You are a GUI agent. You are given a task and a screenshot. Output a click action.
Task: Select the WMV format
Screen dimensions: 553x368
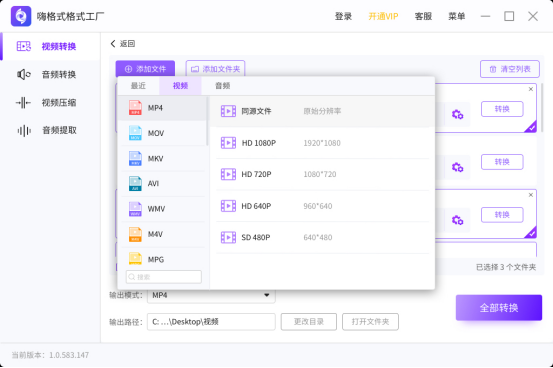tap(162, 209)
